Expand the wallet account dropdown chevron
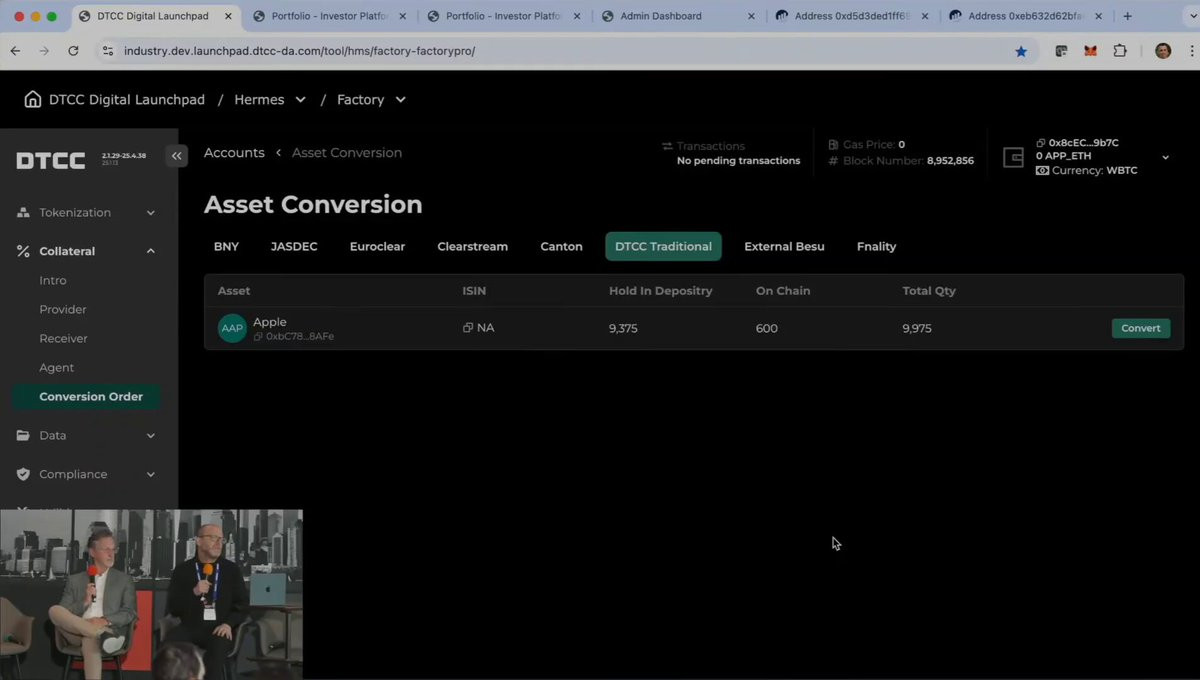1200x680 pixels. [x=1165, y=158]
